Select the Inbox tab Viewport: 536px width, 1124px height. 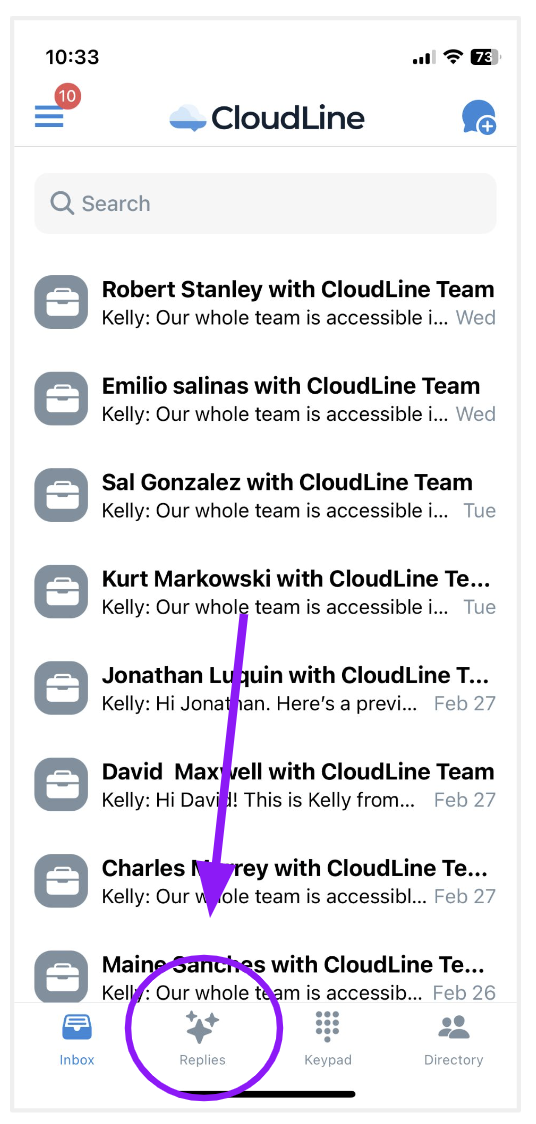[77, 1038]
